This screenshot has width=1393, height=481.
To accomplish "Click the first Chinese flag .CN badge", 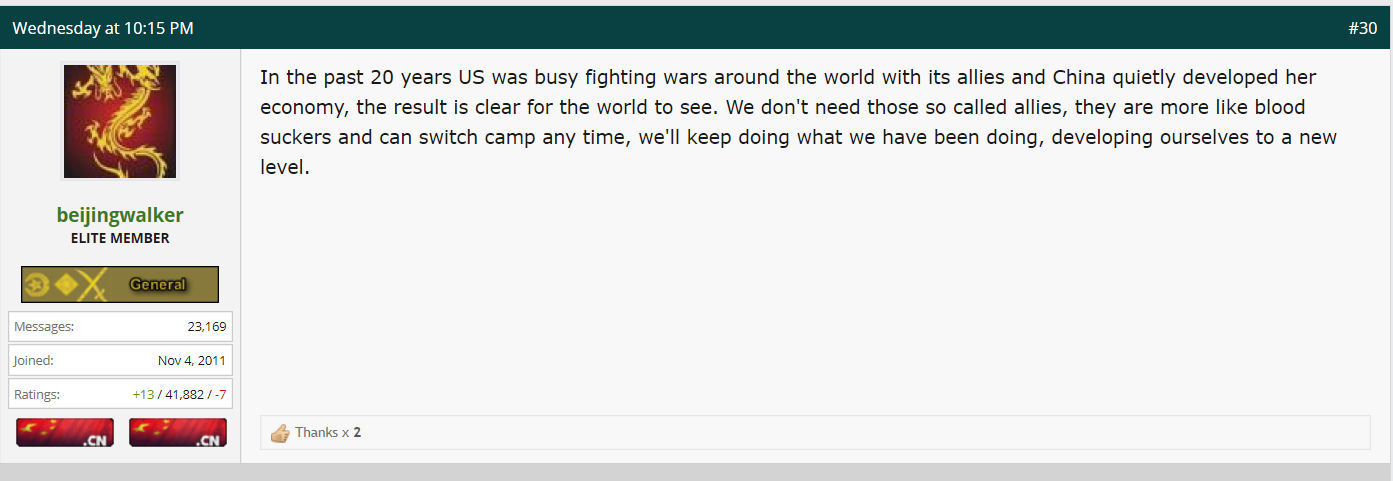I will click(x=65, y=432).
